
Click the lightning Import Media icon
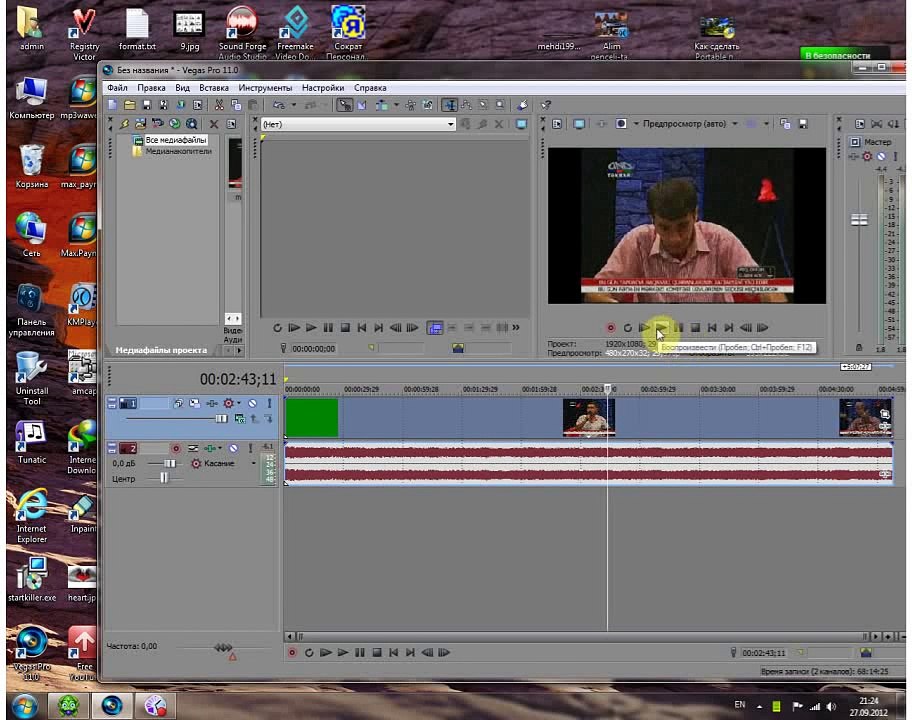click(x=124, y=124)
